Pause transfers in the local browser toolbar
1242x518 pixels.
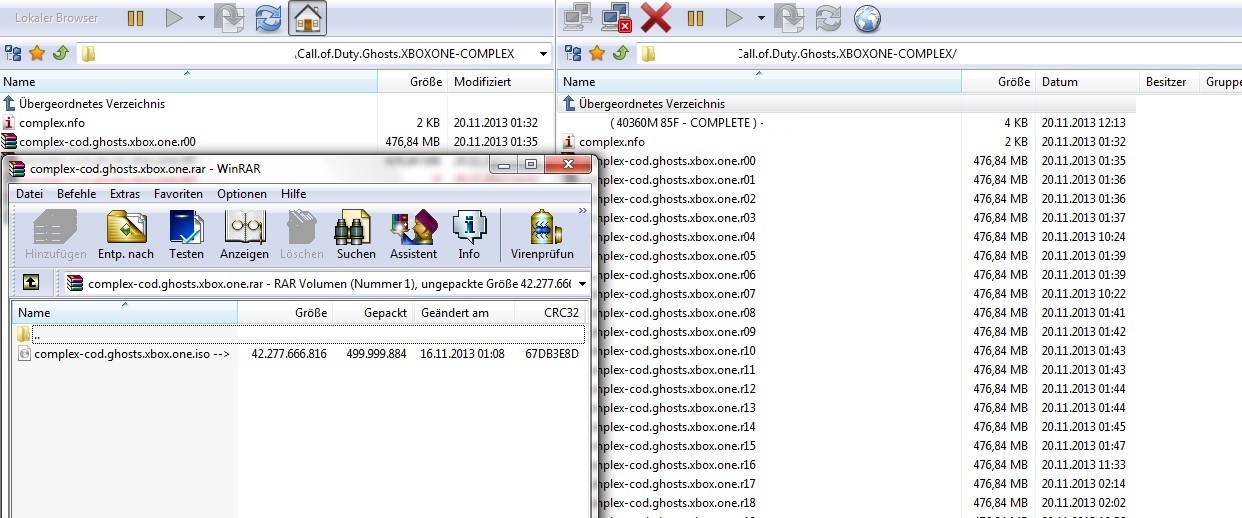(135, 18)
